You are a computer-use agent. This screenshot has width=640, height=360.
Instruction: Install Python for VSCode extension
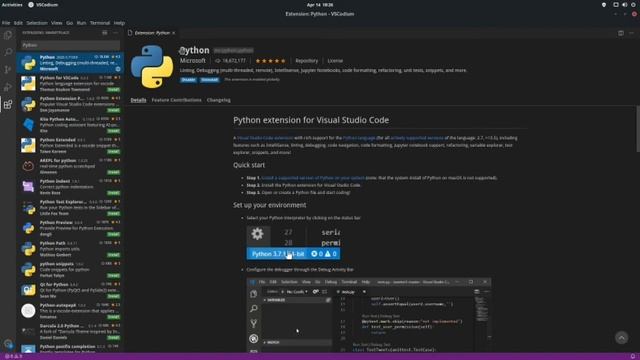coord(113,89)
